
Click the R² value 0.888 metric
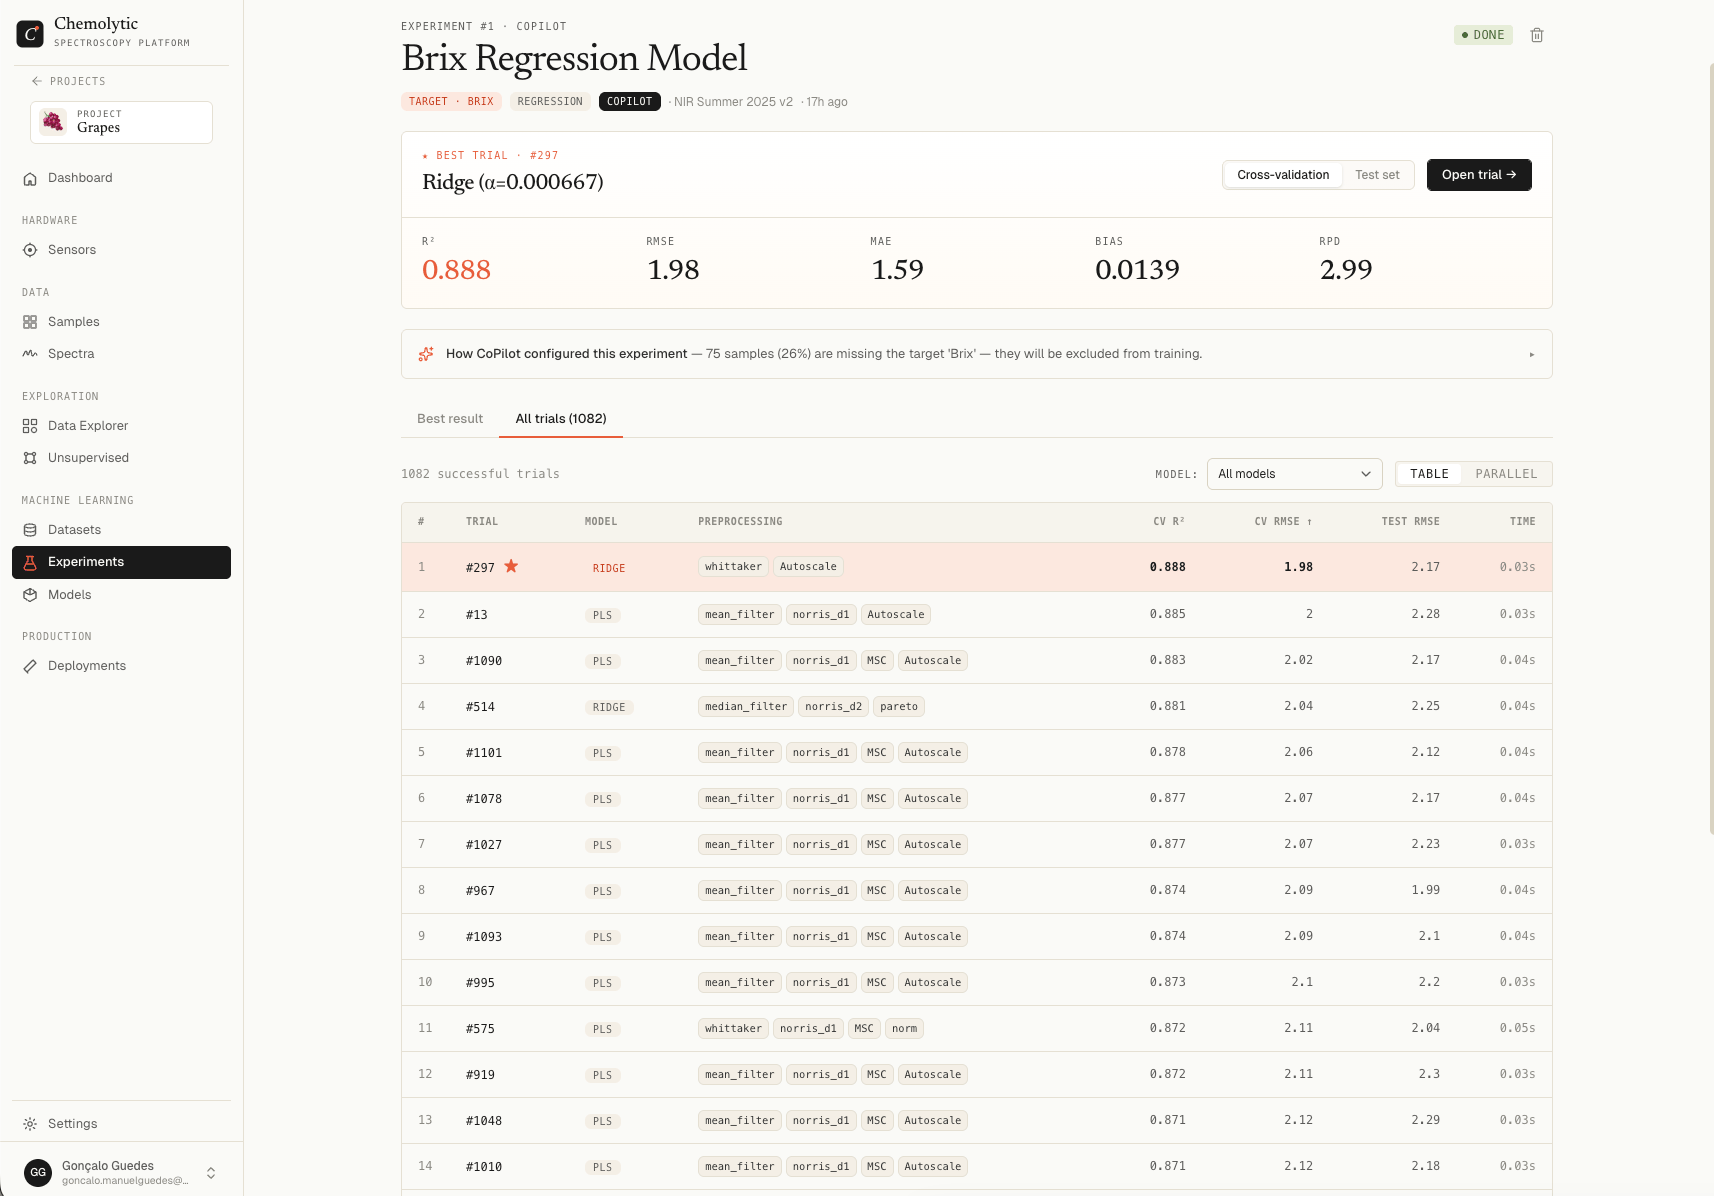pyautogui.click(x=456, y=270)
